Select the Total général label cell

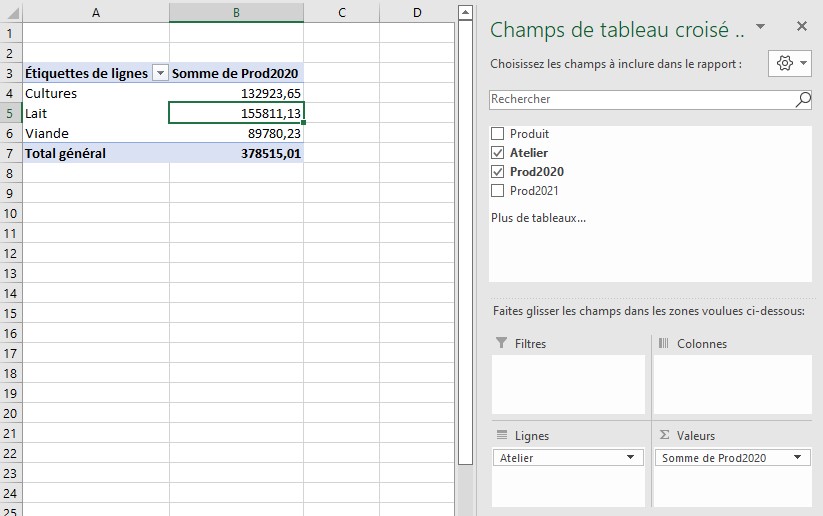pyautogui.click(x=96, y=153)
